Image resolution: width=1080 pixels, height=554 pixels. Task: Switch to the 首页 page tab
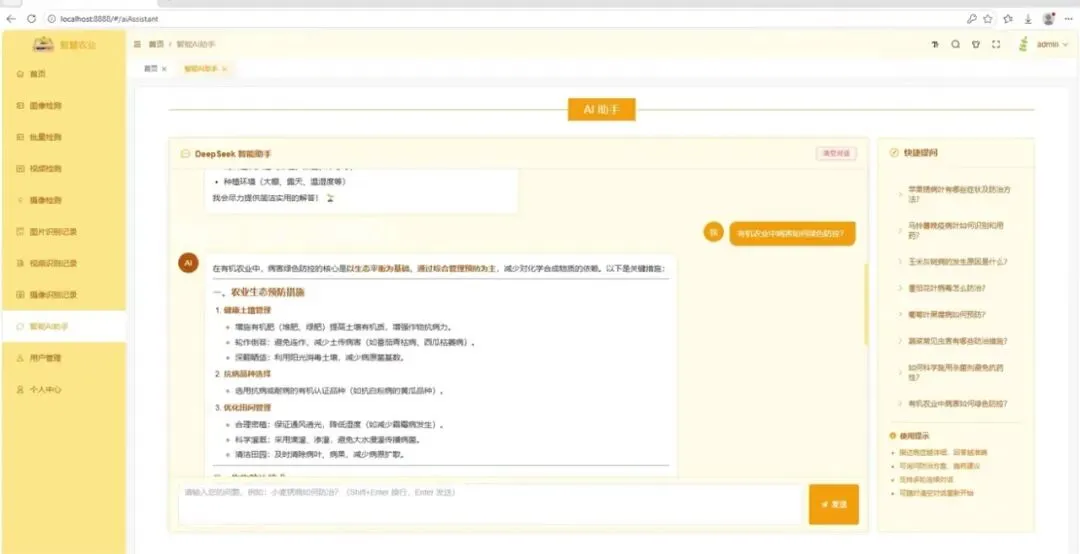(151, 69)
